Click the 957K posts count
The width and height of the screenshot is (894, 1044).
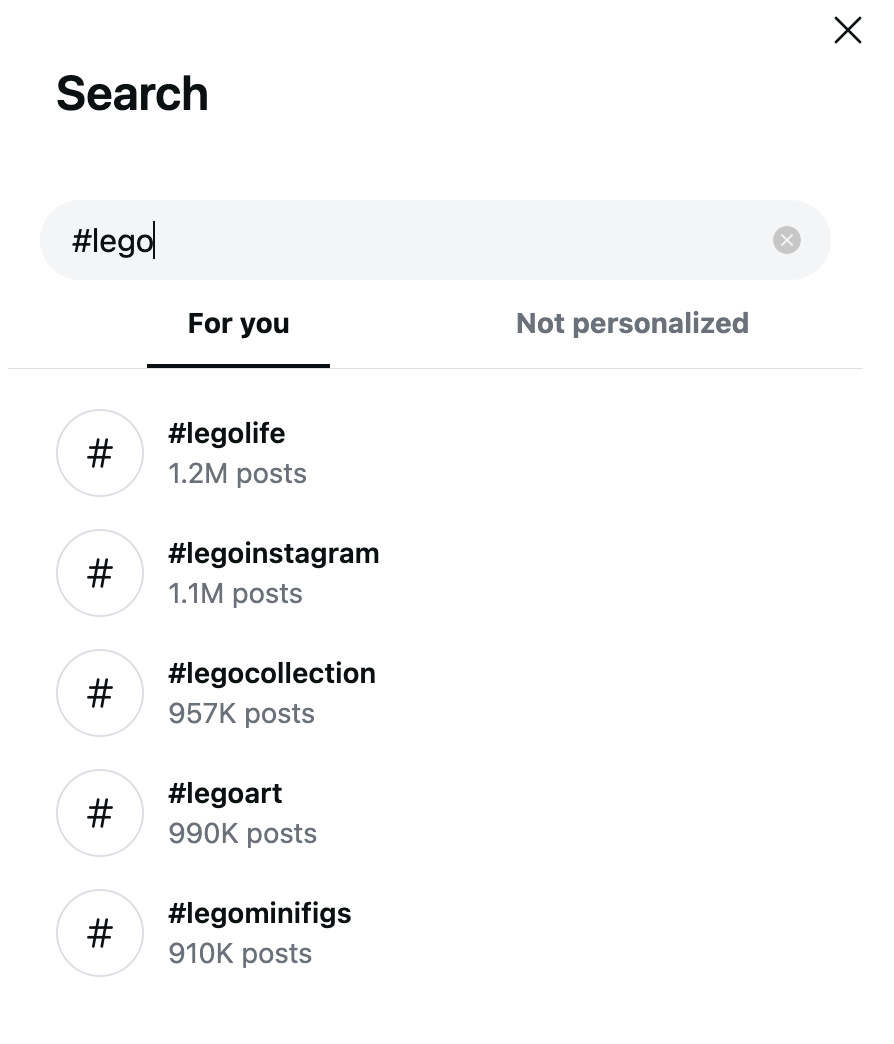pos(241,713)
